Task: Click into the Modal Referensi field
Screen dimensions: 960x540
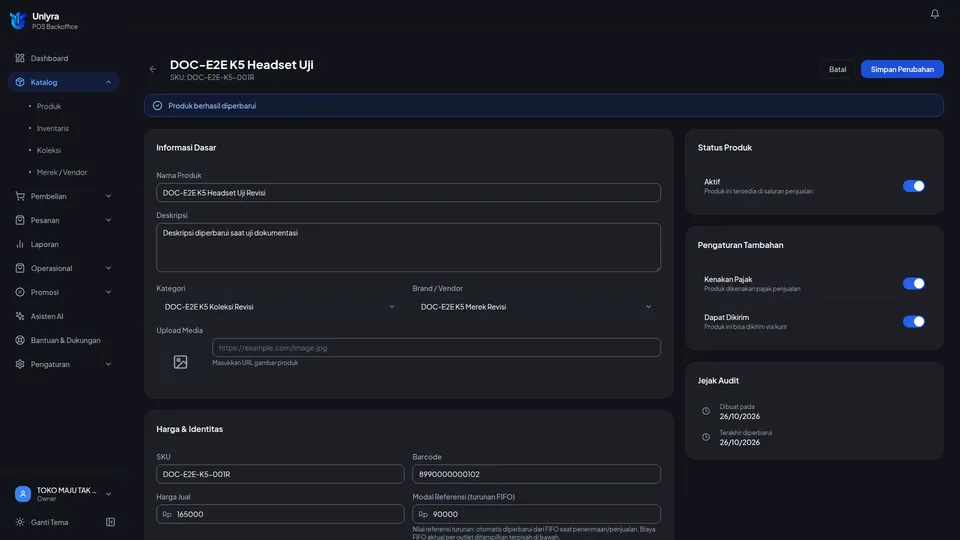Action: 536,514
